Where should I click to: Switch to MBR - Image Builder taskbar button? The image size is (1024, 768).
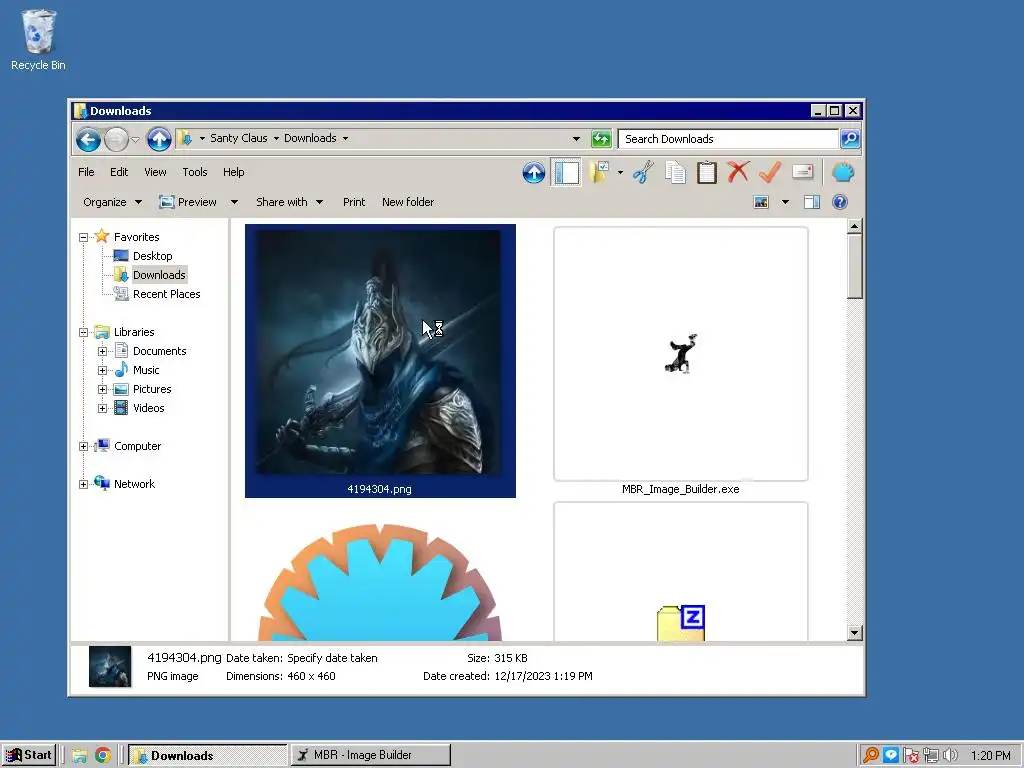tap(371, 755)
